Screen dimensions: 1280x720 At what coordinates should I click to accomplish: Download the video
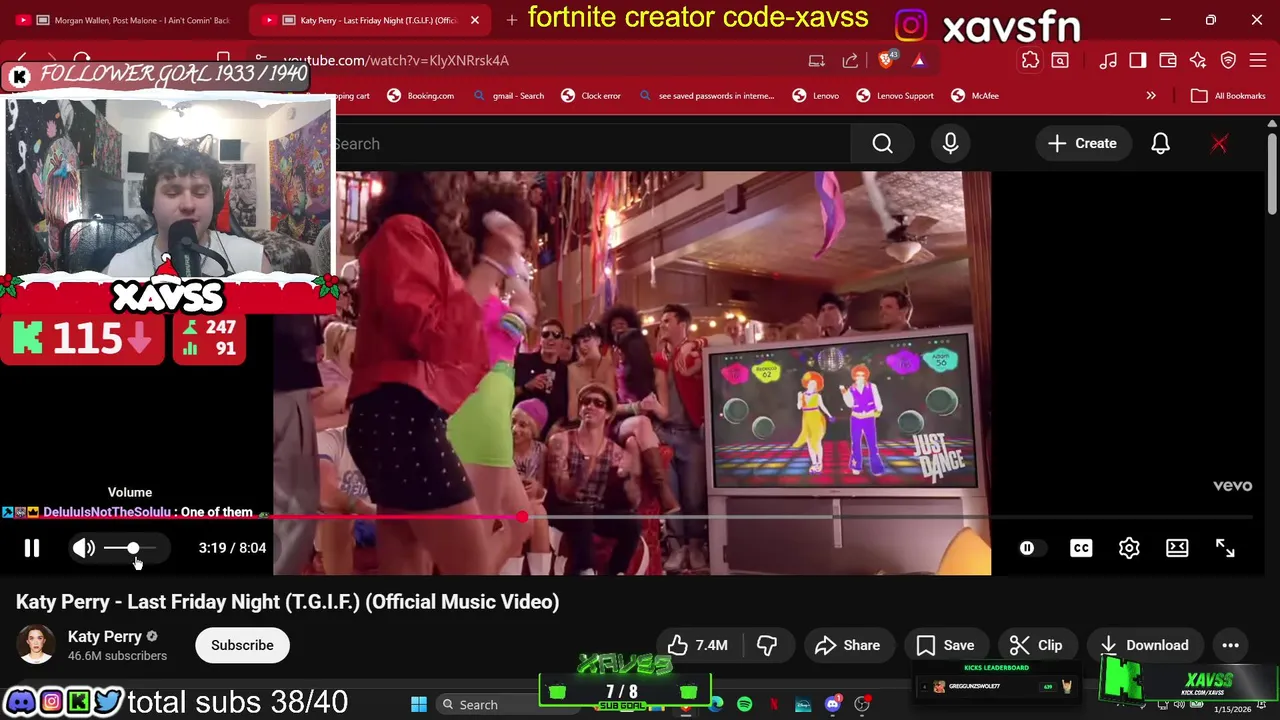[x=1145, y=645]
